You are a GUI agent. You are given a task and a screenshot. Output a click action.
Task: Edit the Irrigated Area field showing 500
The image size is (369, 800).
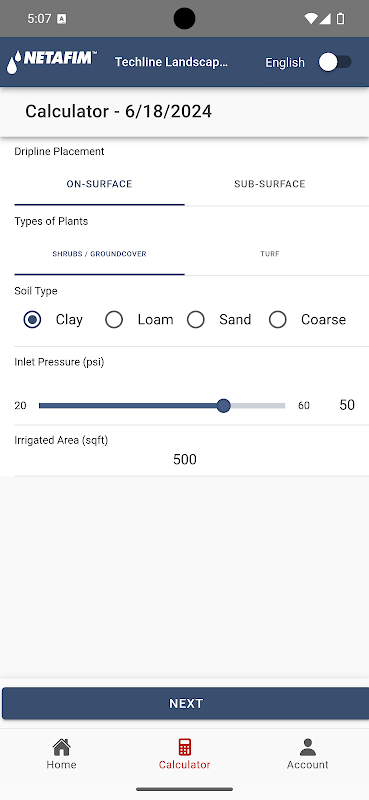pyautogui.click(x=185, y=460)
